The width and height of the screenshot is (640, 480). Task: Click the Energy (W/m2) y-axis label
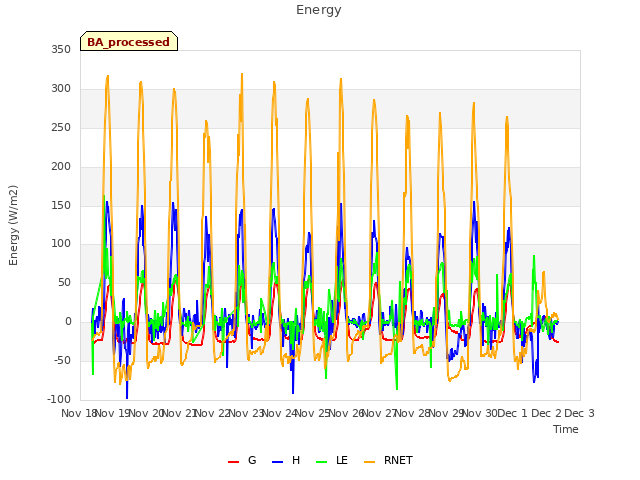click(13, 225)
